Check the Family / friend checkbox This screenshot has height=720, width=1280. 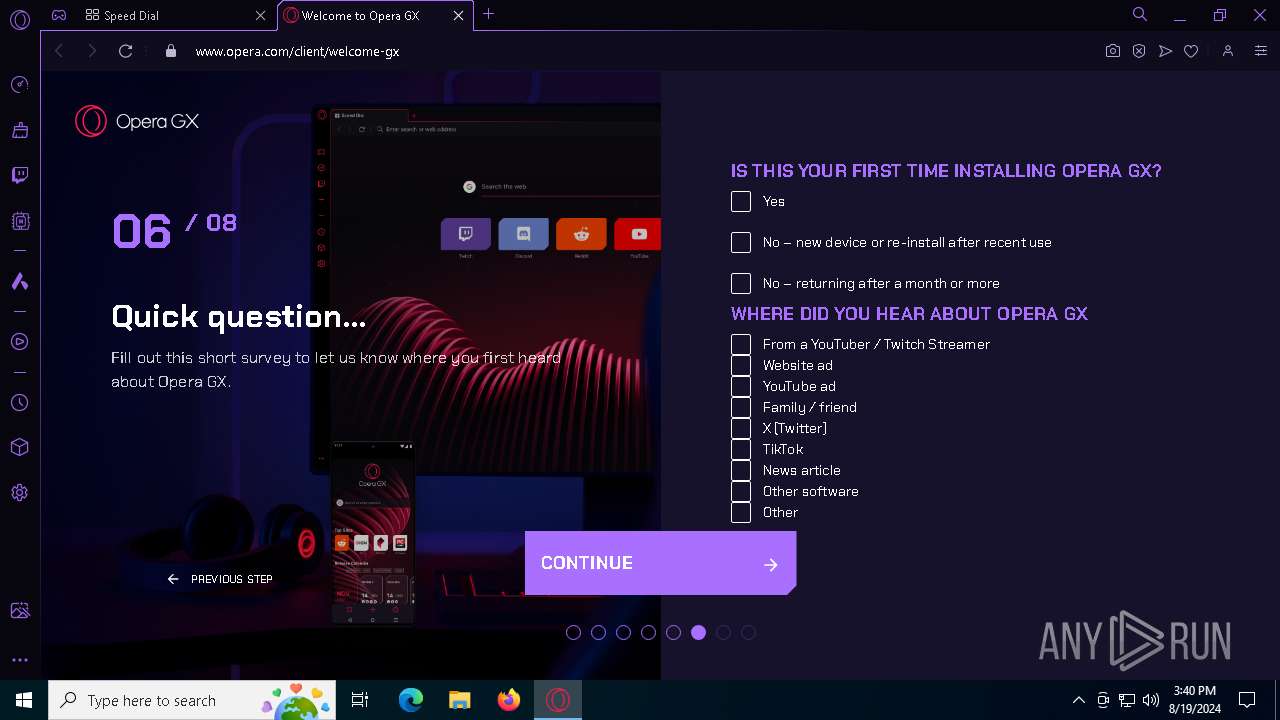(x=741, y=408)
